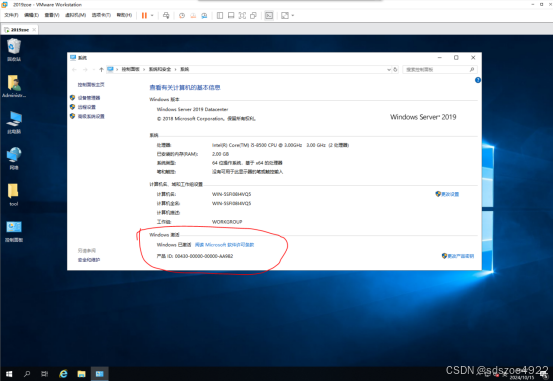Open taskbar search
The width and height of the screenshot is (553, 382).
(27, 374)
